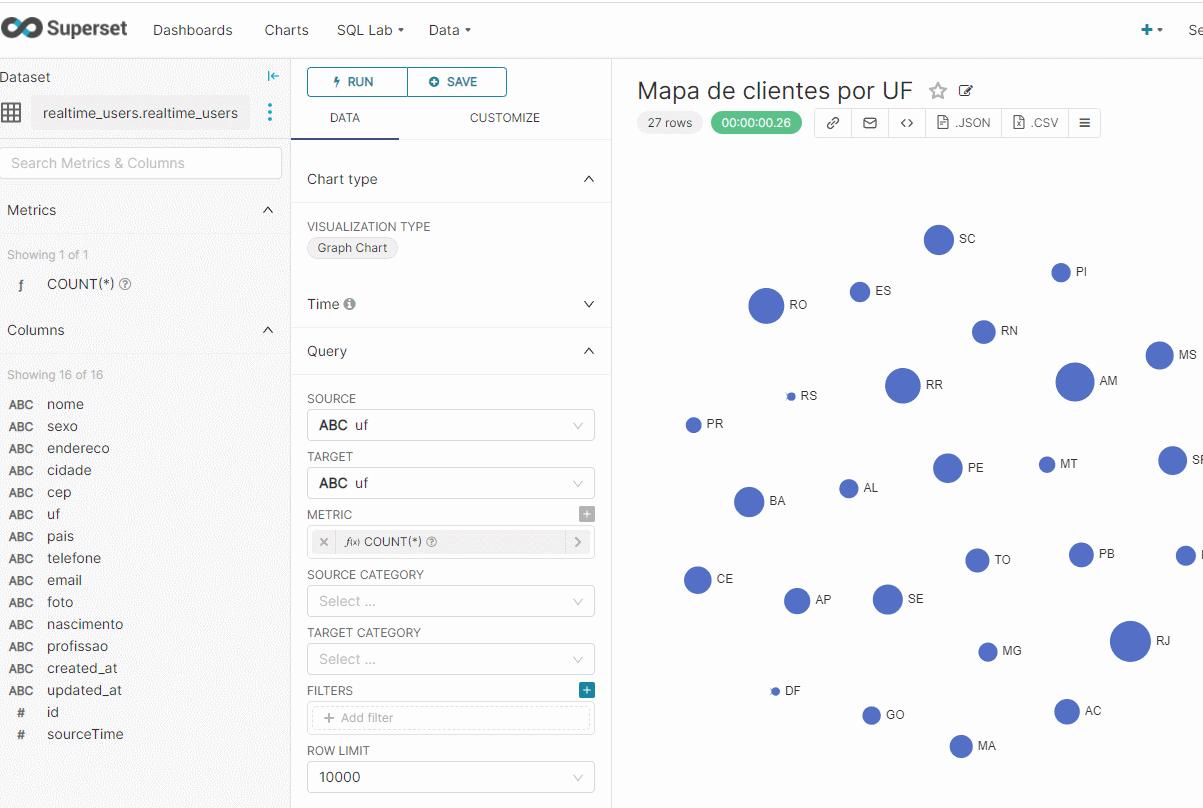
Task: Remove the COUNT(*) metric with X
Action: coord(323,542)
